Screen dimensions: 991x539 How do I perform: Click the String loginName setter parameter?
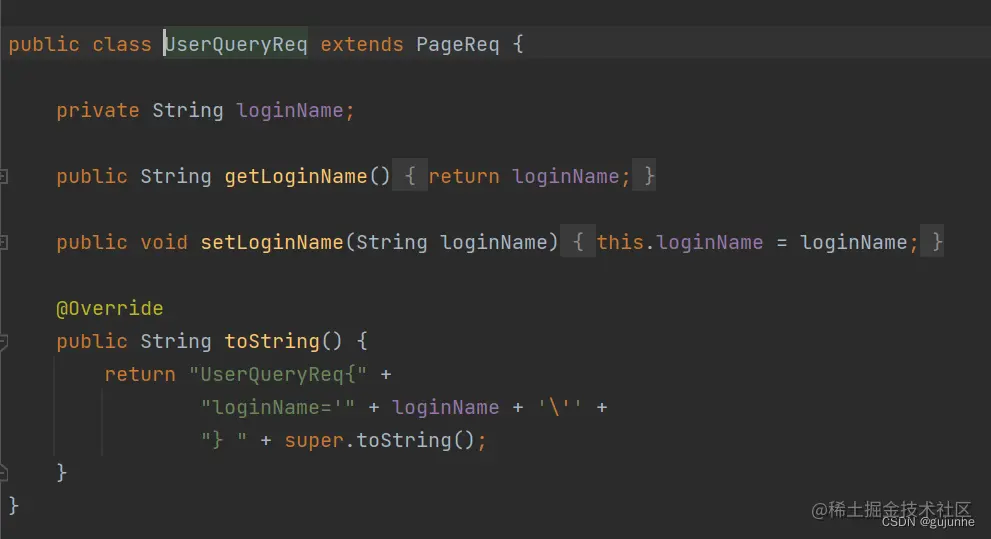(451, 242)
